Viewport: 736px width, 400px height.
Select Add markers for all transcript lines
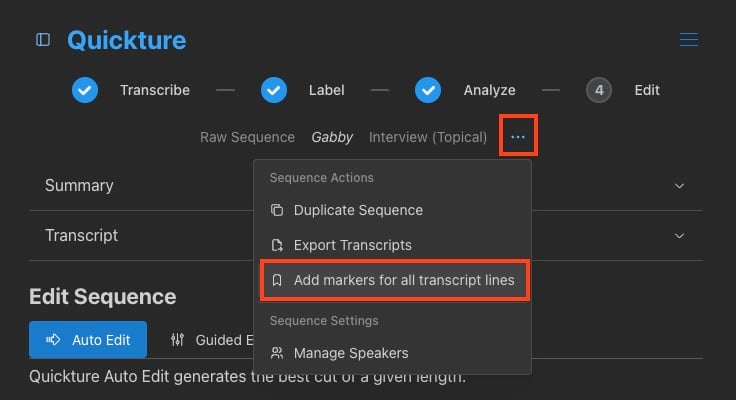click(x=403, y=280)
